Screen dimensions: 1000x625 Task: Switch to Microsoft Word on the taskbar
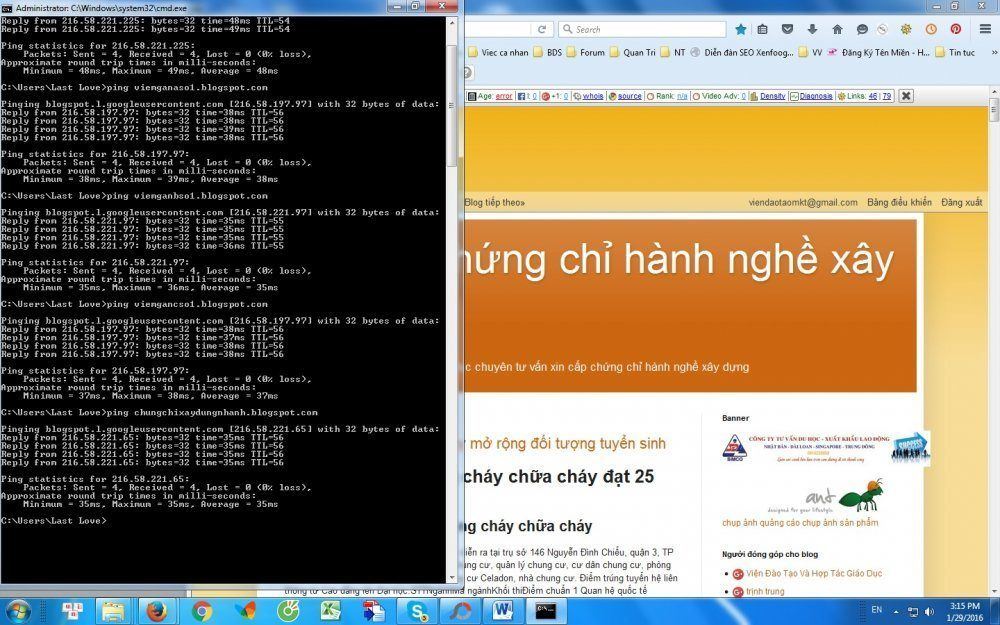pyautogui.click(x=503, y=612)
